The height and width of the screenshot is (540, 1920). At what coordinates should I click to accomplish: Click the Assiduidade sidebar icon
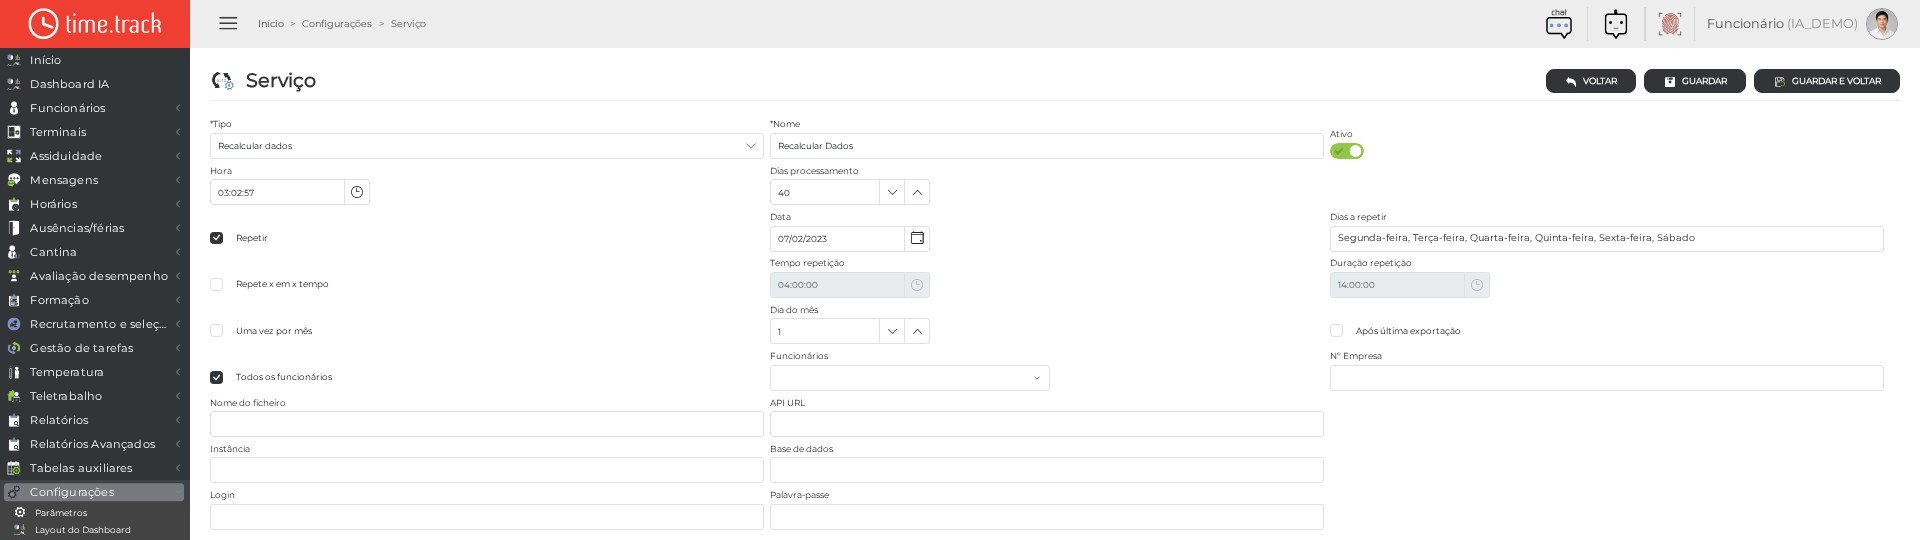coord(14,156)
